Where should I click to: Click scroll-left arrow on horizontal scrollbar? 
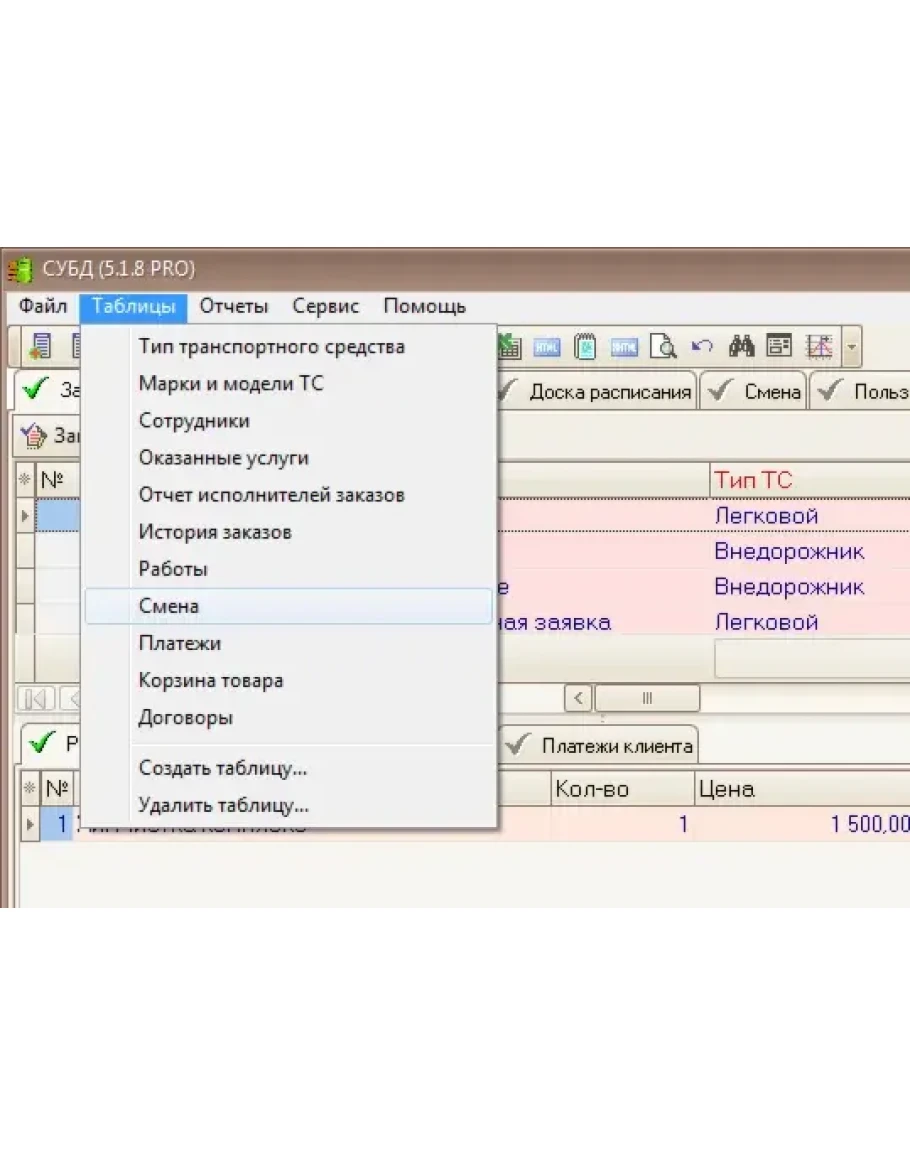[x=581, y=697]
